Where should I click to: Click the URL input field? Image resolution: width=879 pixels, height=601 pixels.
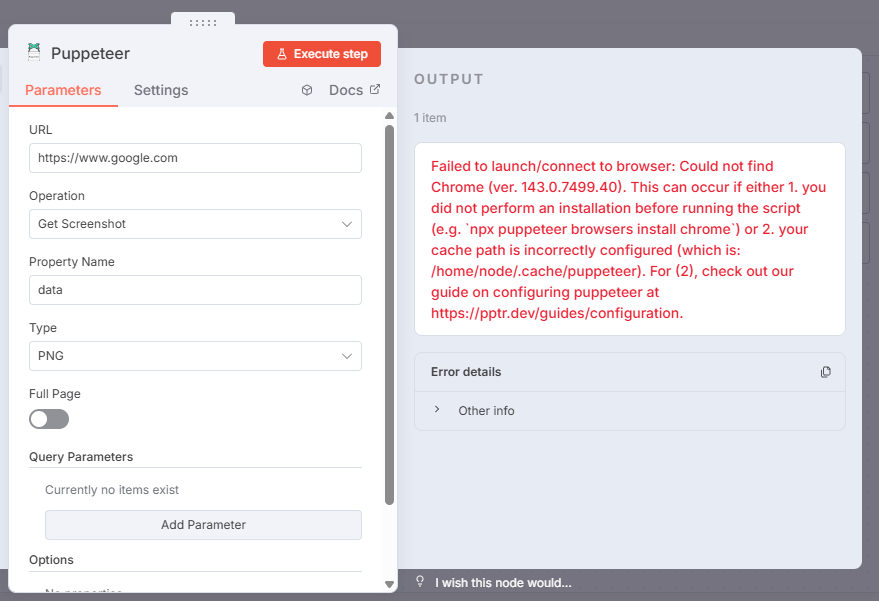[195, 158]
